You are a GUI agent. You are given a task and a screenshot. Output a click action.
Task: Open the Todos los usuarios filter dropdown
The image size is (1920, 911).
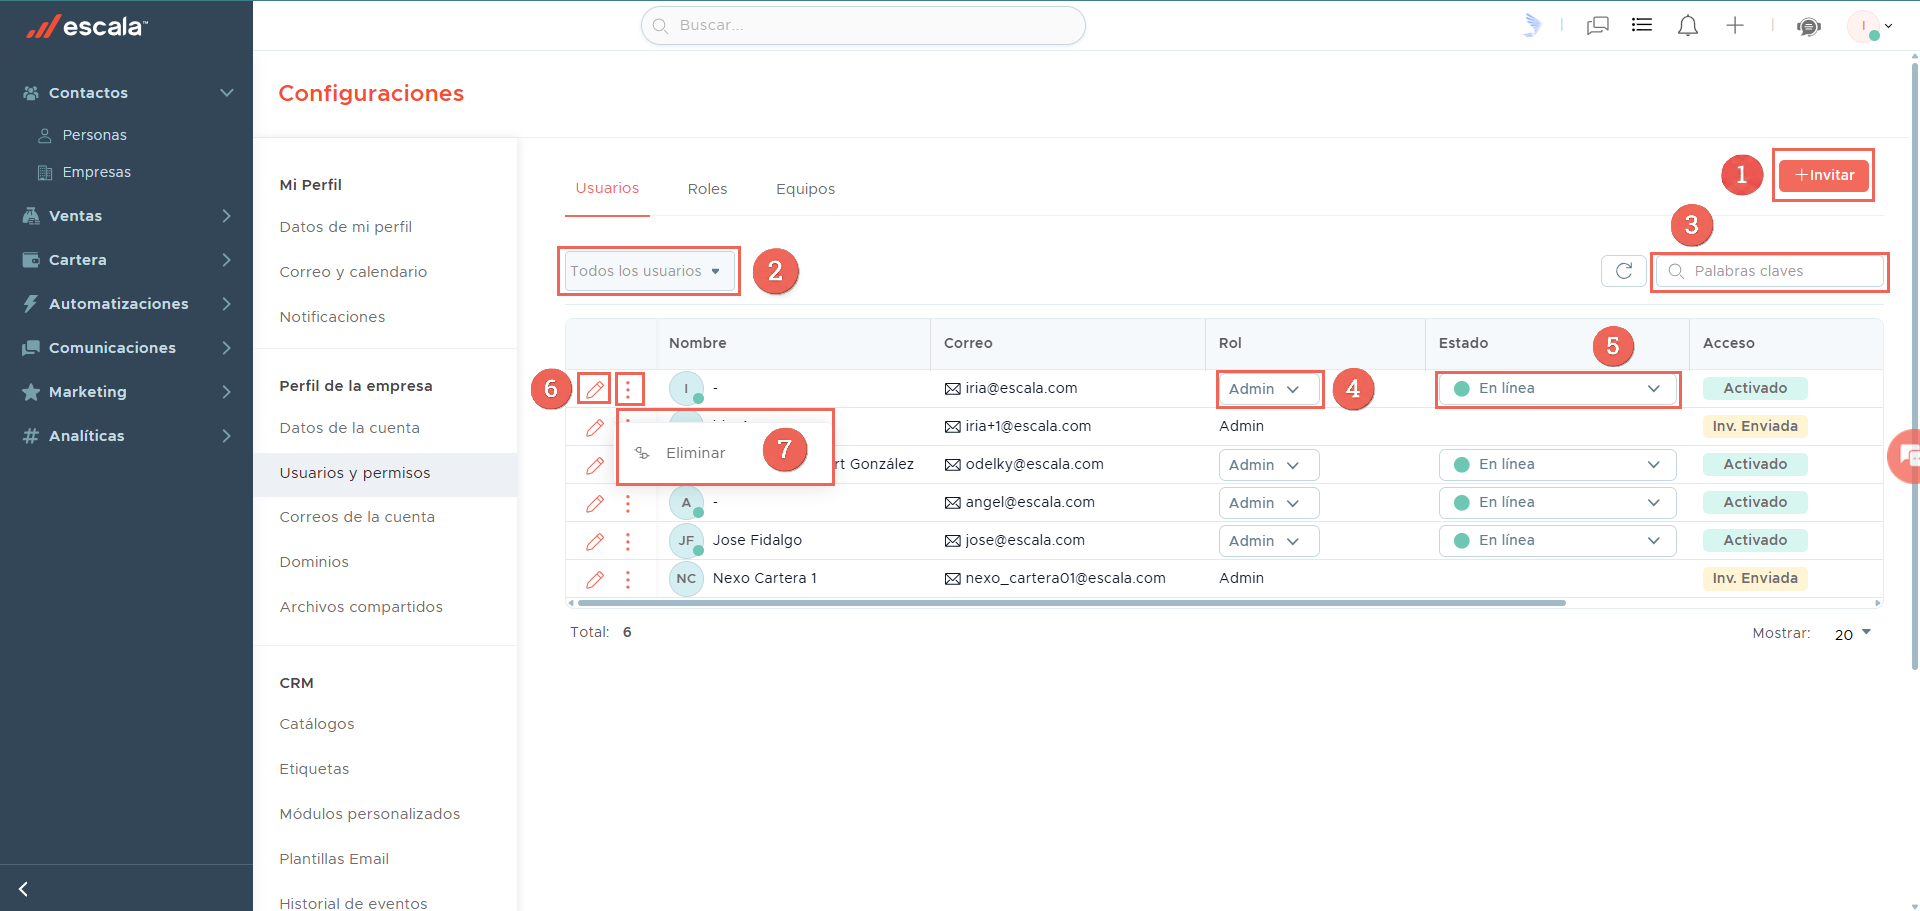(649, 271)
